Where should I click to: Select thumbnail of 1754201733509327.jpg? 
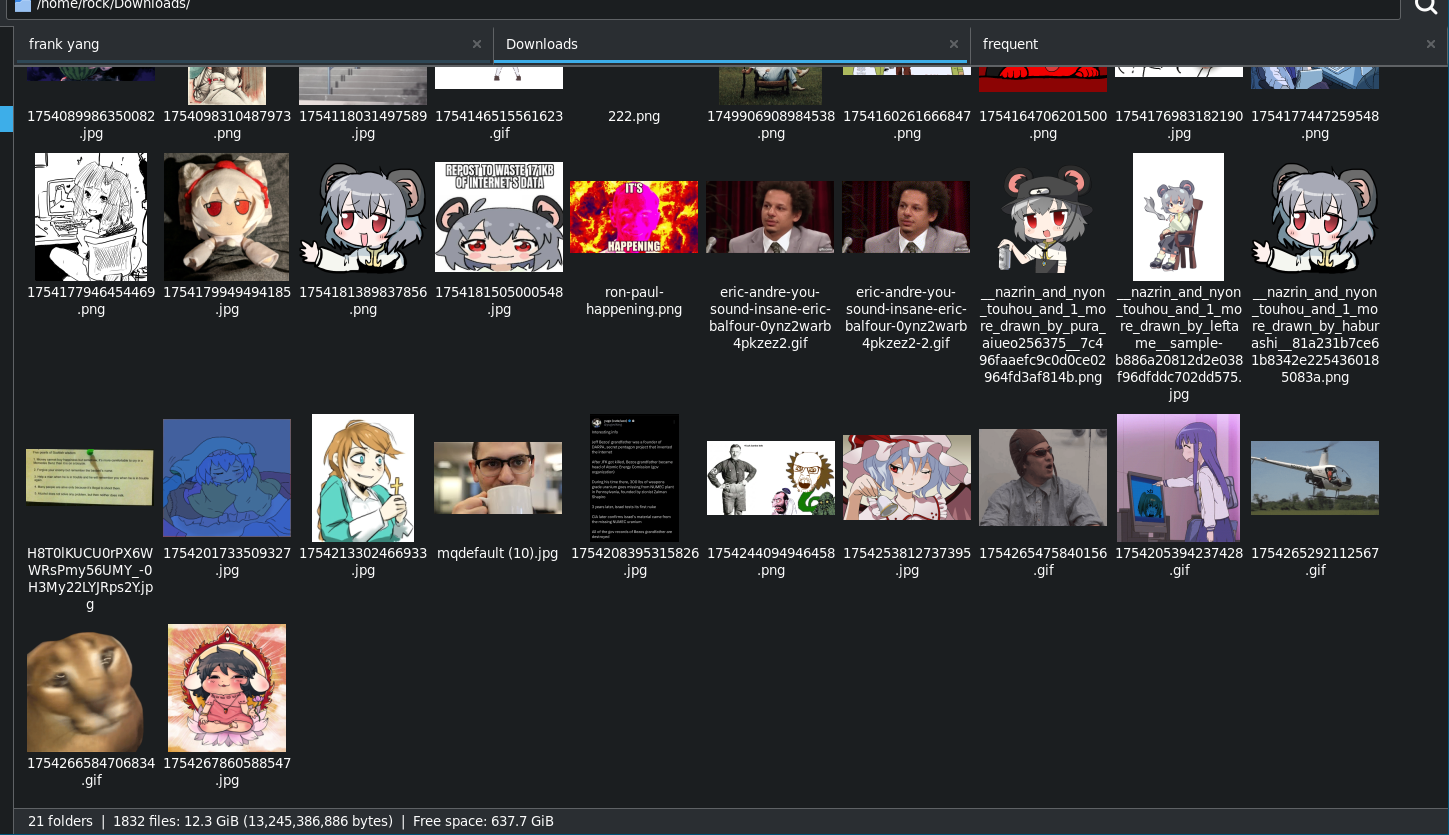[227, 478]
